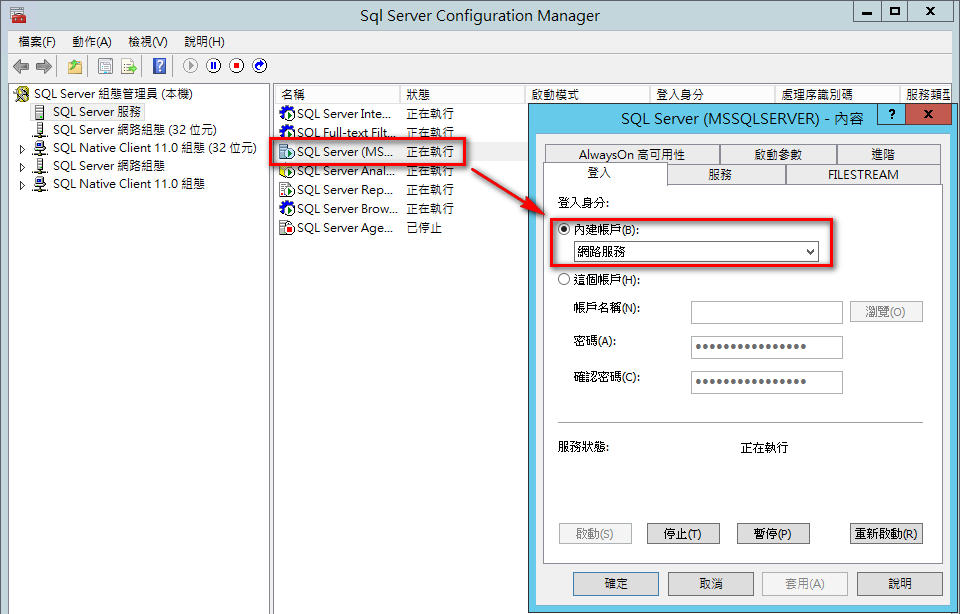960x614 pixels.
Task: Open the Properties toolbar icon
Action: (x=105, y=66)
